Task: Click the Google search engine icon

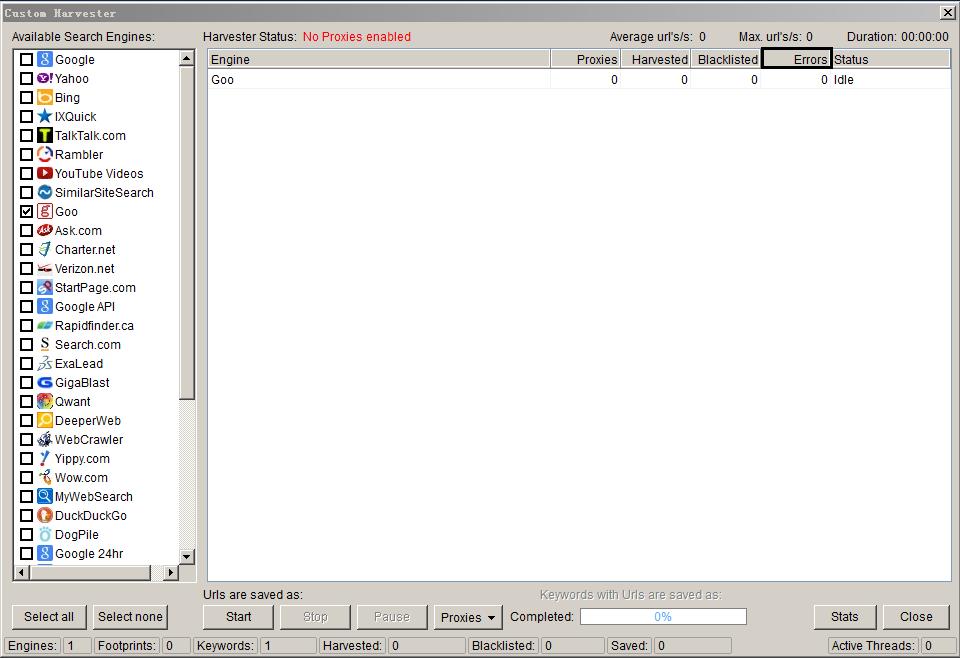Action: [x=45, y=59]
